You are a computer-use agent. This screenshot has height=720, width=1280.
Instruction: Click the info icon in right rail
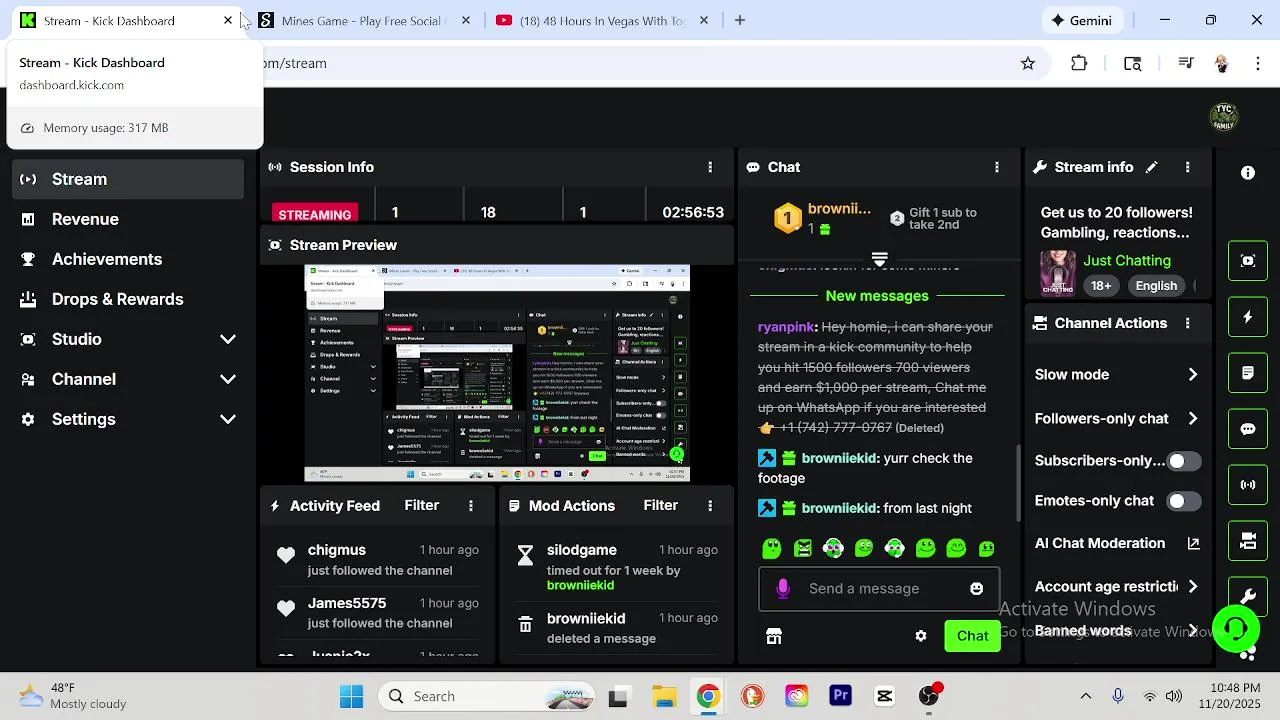tap(1248, 173)
